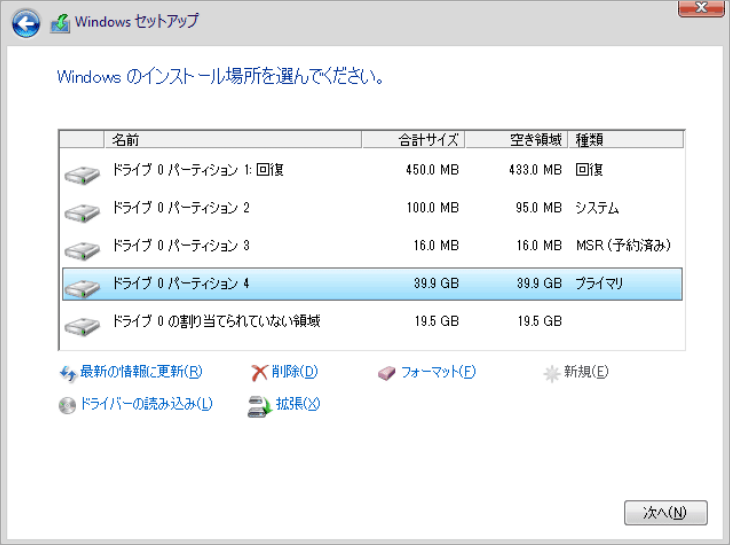Click the drive icon for partition 3
Screen dimensions: 730x545
pyautogui.click(x=82, y=250)
